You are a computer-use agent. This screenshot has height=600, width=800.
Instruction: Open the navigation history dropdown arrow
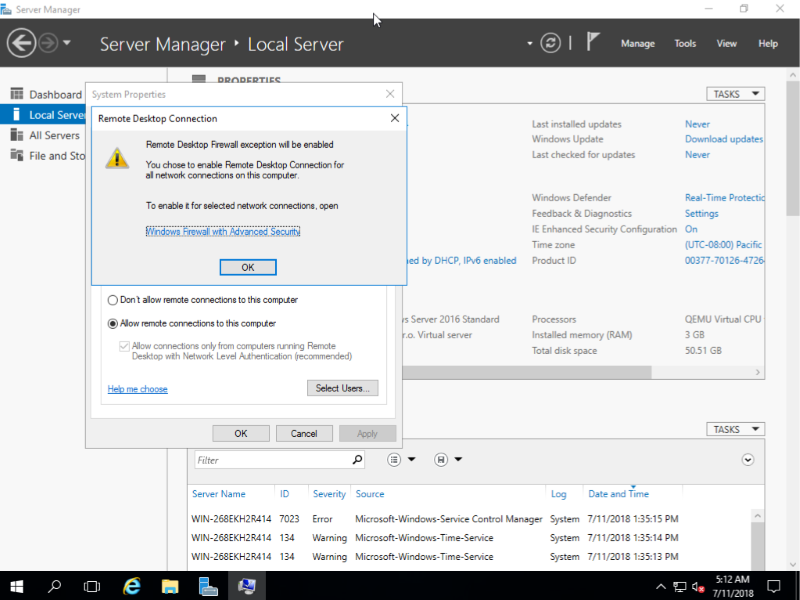[67, 43]
